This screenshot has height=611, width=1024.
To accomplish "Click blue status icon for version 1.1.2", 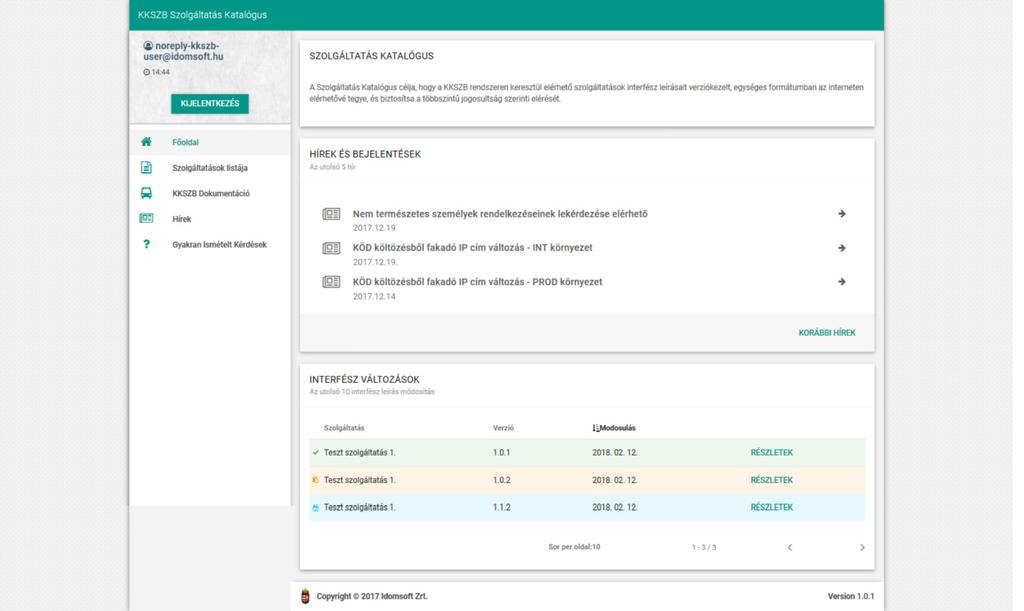I will point(315,507).
